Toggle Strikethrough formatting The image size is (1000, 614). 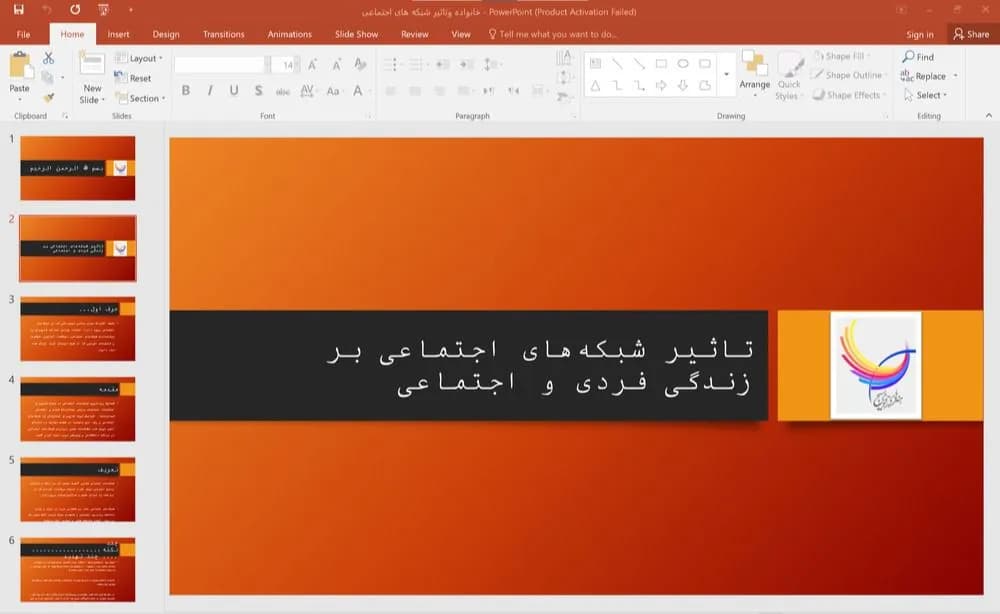pyautogui.click(x=283, y=91)
